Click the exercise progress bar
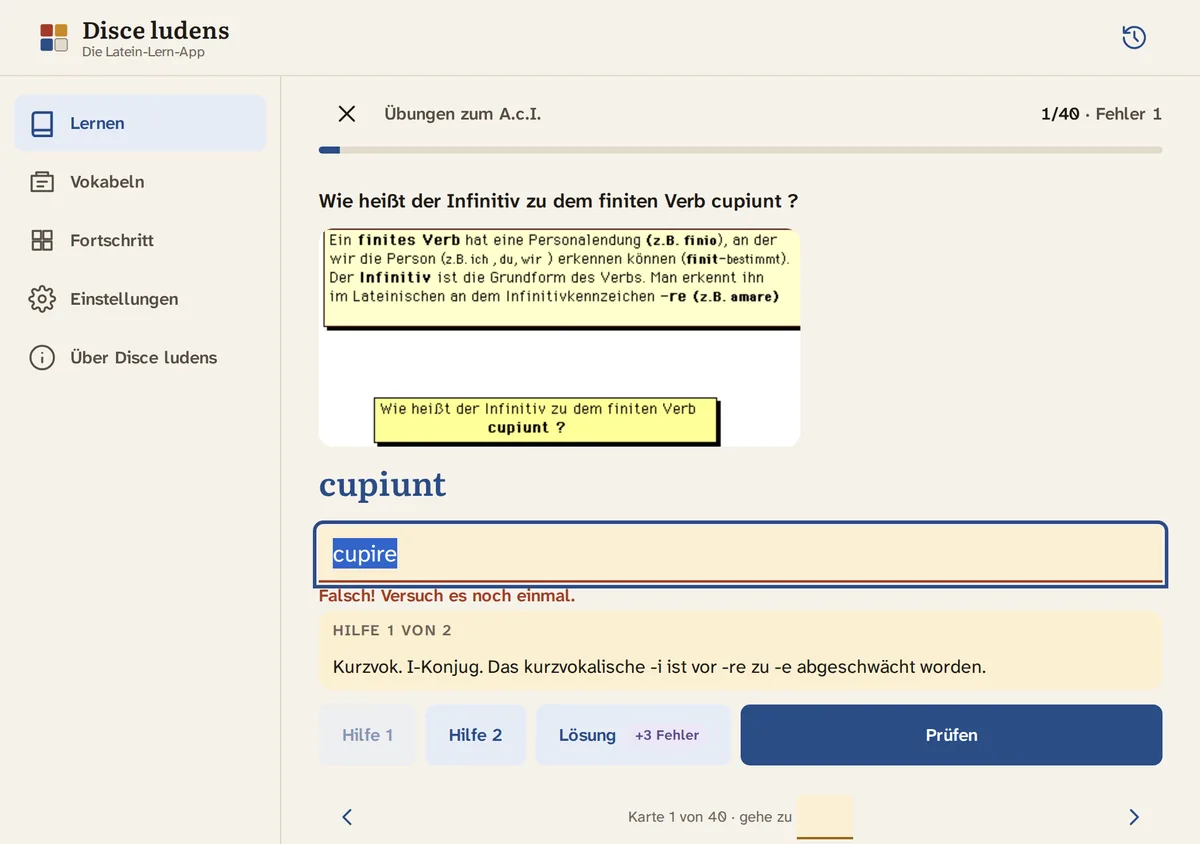The width and height of the screenshot is (1200, 844). pos(740,150)
